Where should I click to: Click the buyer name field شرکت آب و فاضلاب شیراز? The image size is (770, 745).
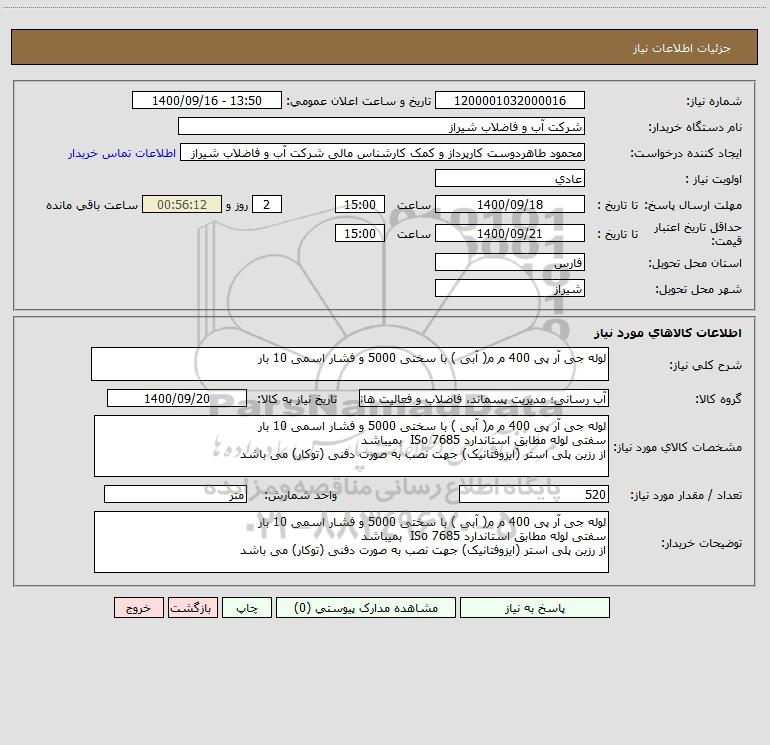[x=381, y=126]
